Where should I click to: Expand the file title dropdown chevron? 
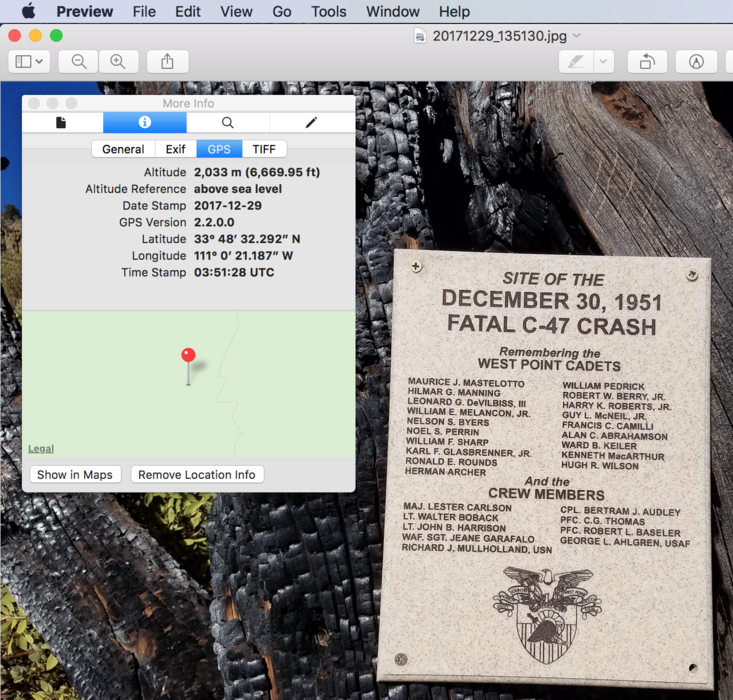tap(577, 36)
